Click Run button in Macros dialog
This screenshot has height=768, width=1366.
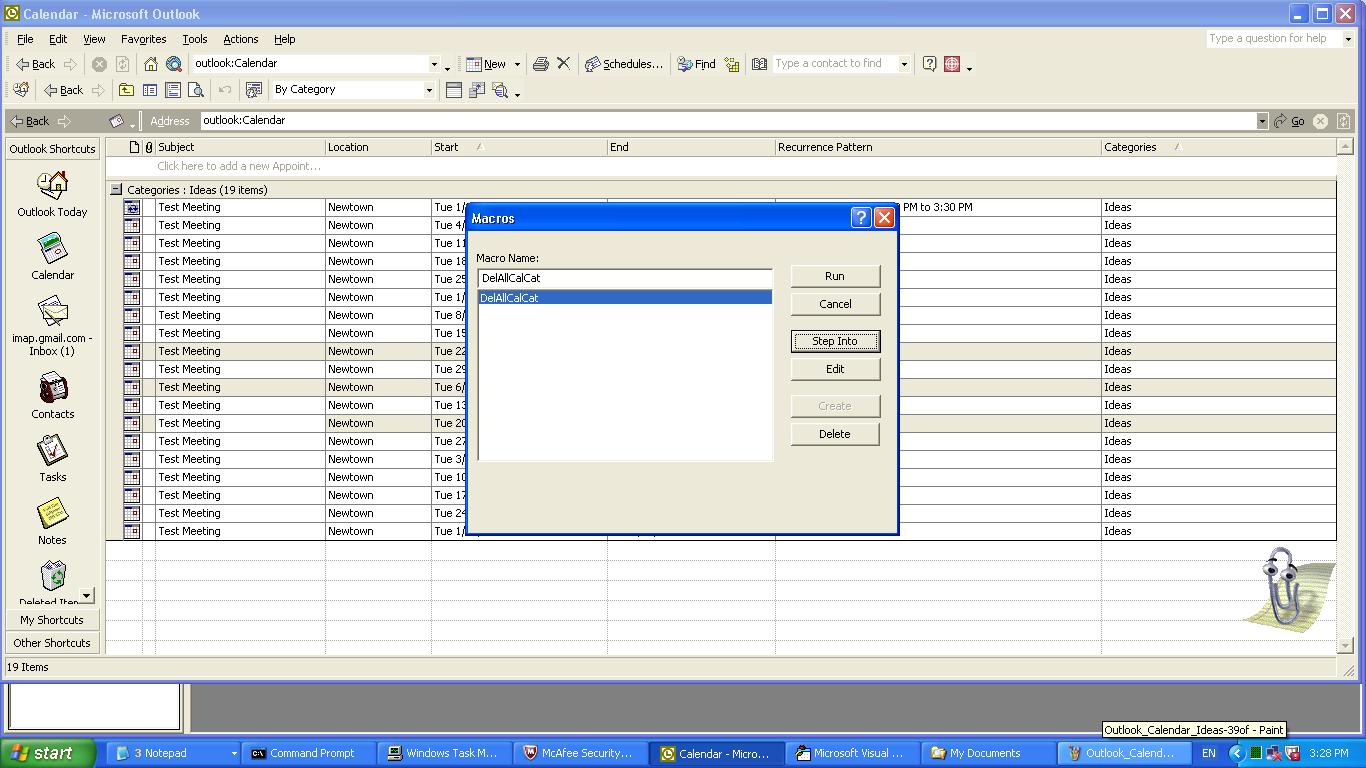pos(834,276)
